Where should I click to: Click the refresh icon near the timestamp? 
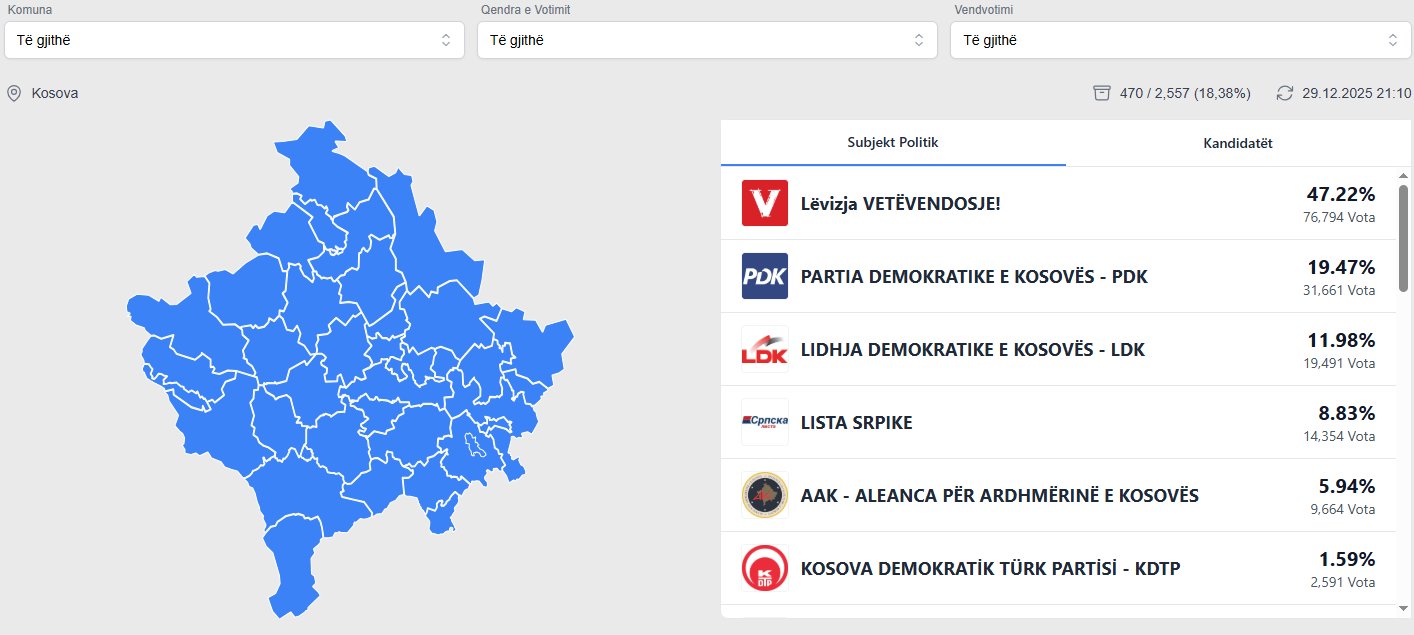[1285, 93]
